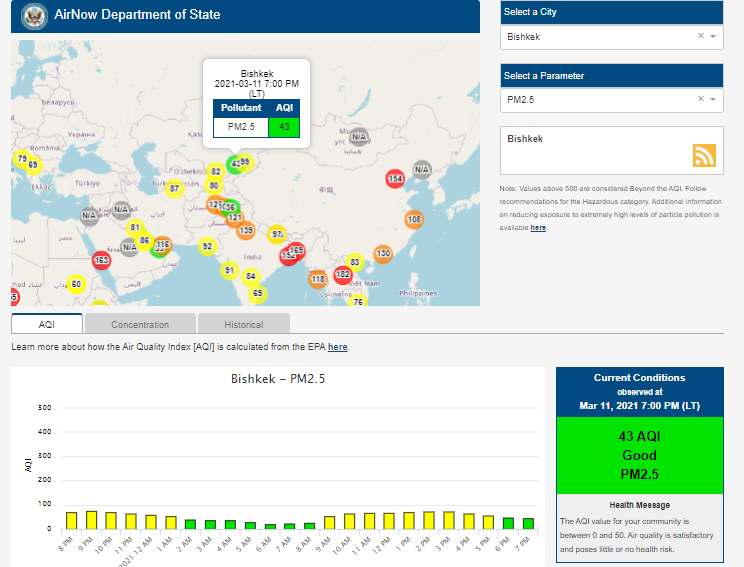The image size is (744, 567).
Task: Click the red 182 AQI map marker
Action: point(343,274)
